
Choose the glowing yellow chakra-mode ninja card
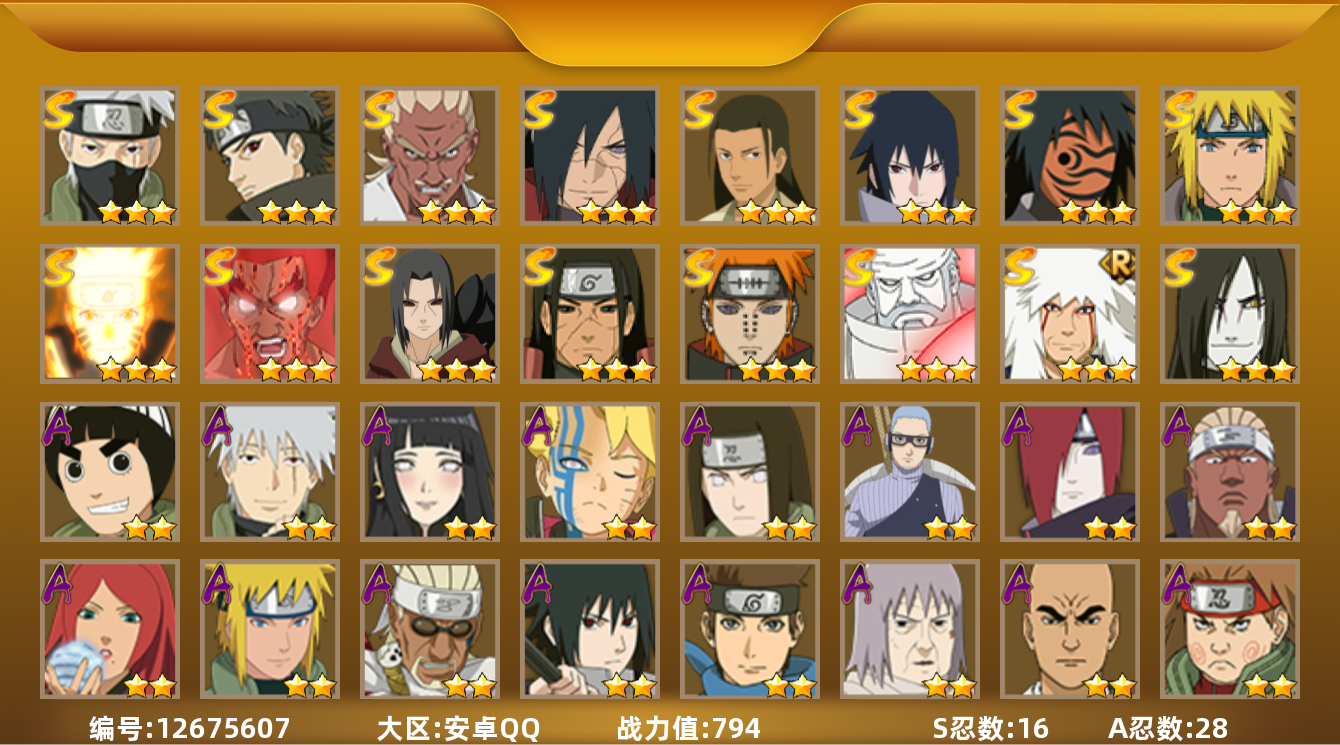pyautogui.click(x=110, y=313)
